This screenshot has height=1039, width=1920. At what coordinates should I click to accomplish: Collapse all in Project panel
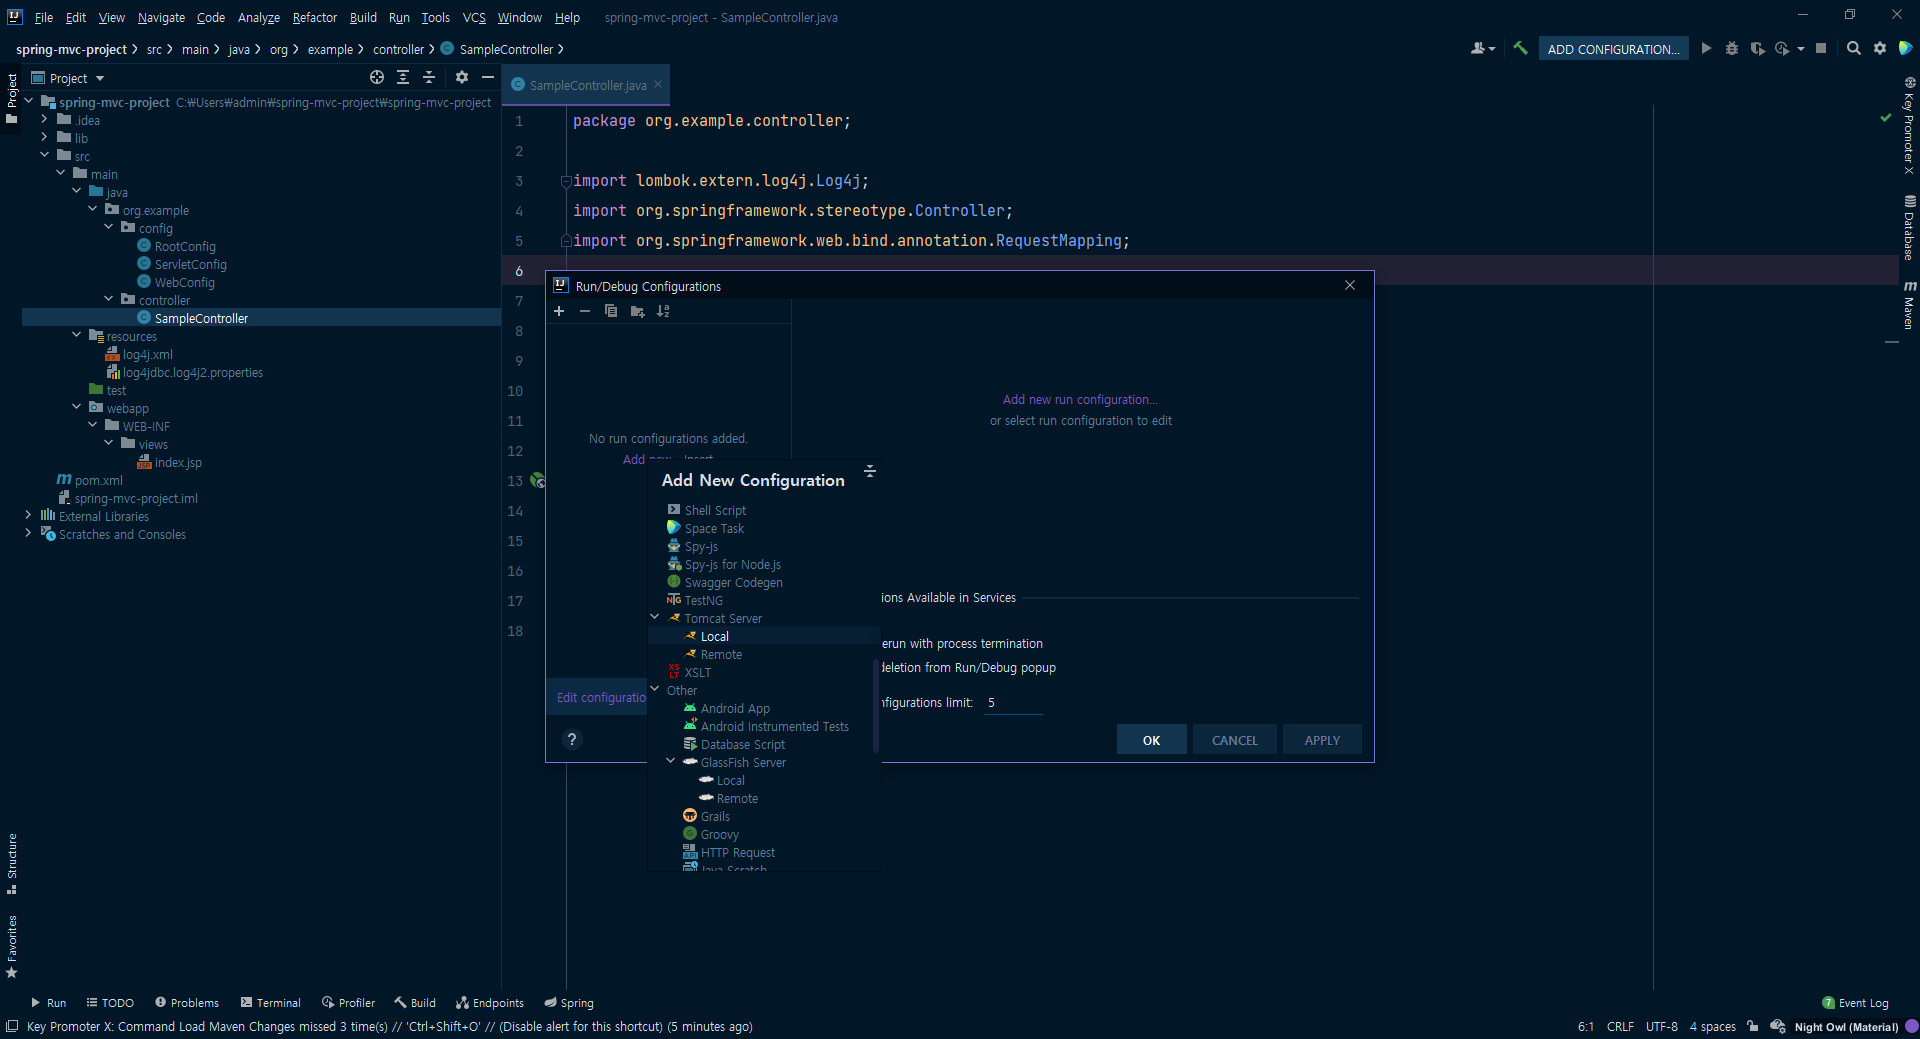click(429, 77)
